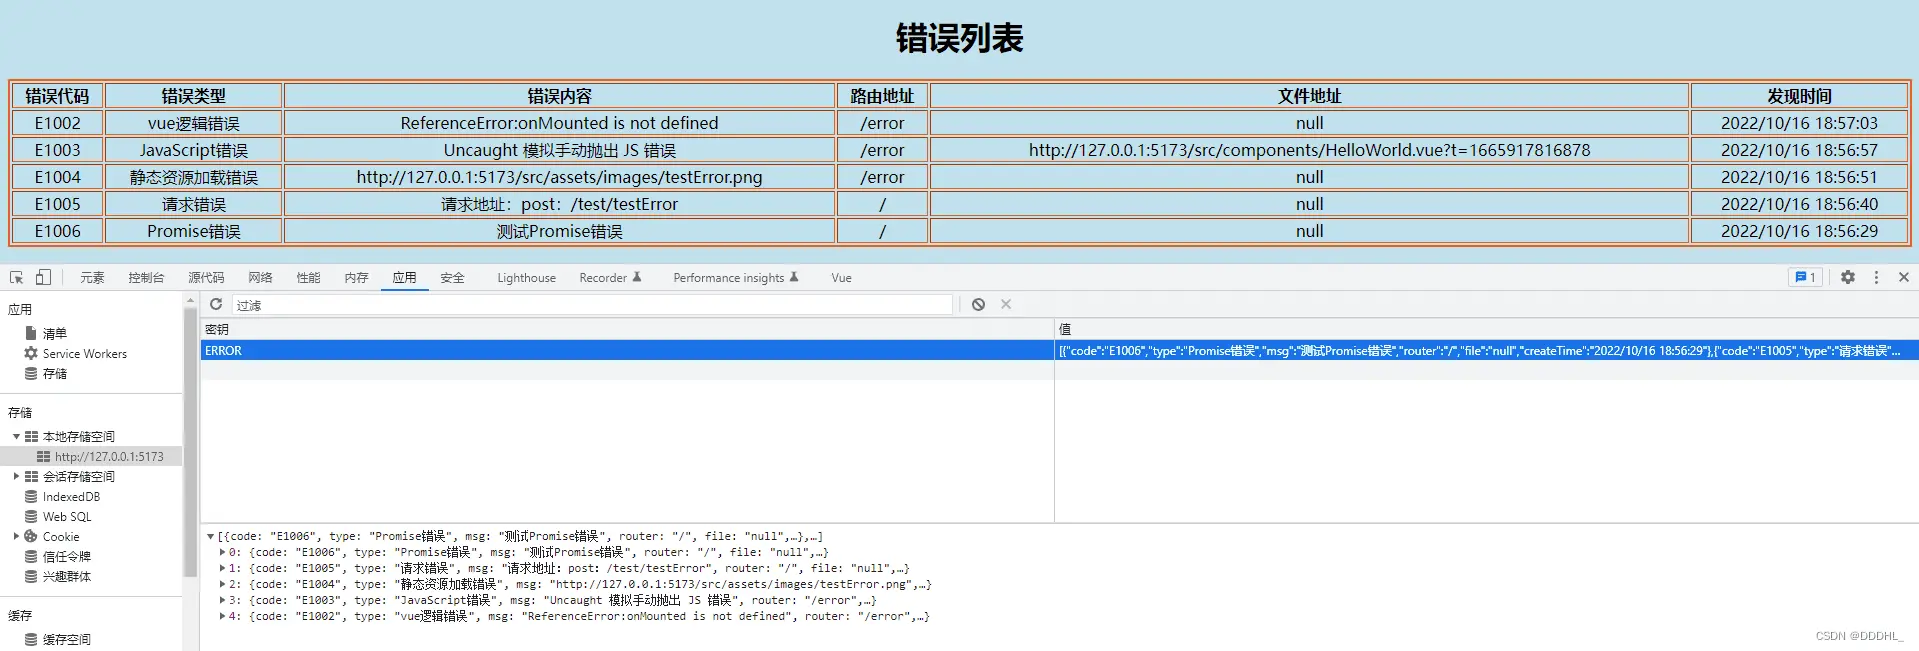1919x651 pixels.
Task: Expand the 会话存储空间 tree node
Action: 16,477
